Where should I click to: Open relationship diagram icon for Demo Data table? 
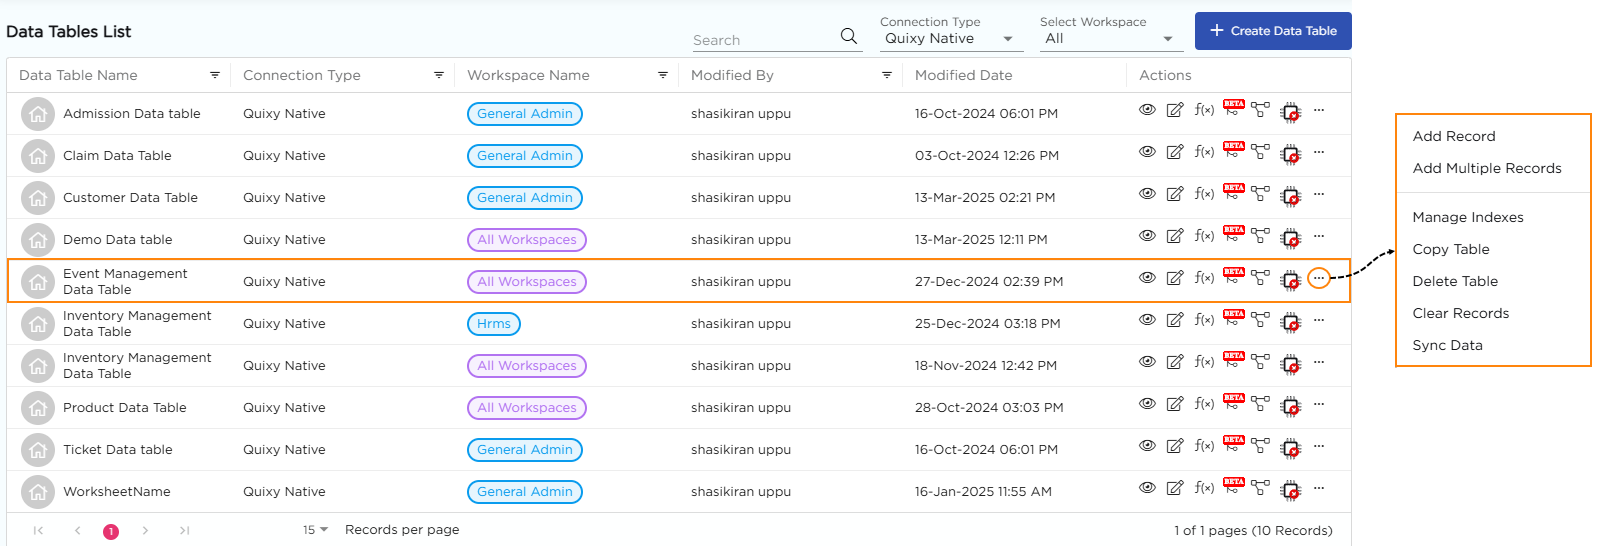(1261, 236)
